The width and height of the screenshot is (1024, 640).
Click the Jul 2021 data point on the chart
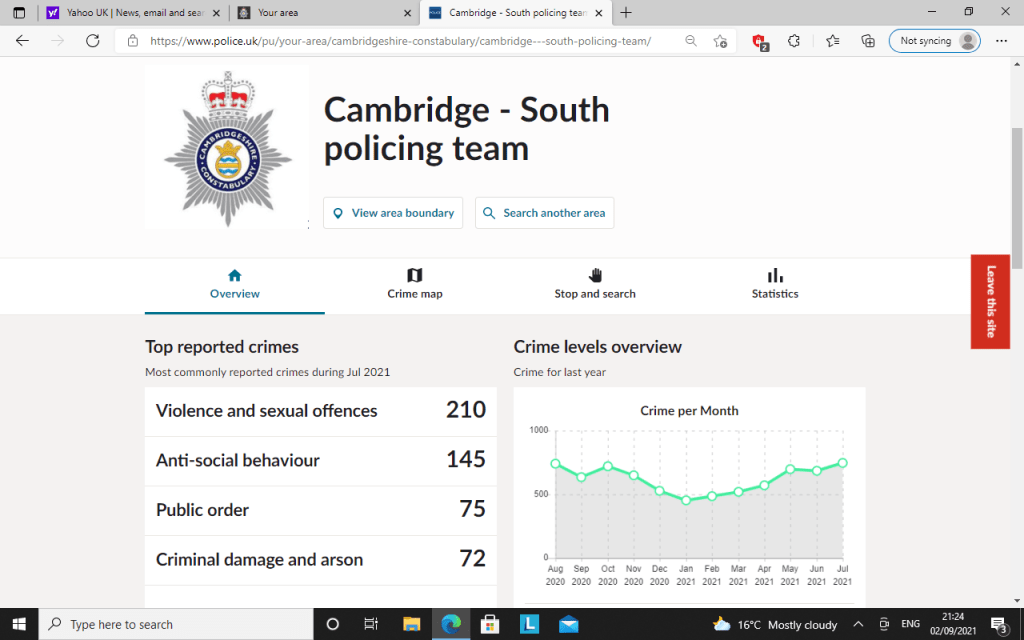[x=842, y=463]
